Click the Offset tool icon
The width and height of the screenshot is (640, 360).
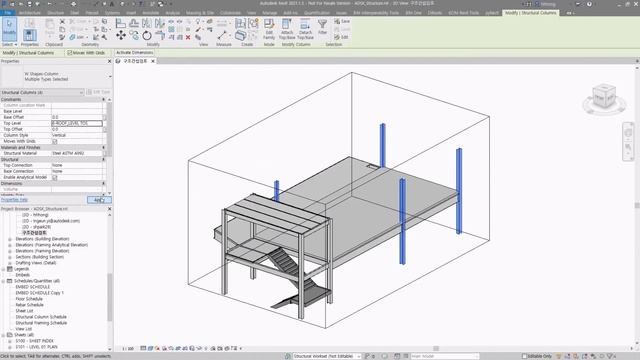pyautogui.click(x=134, y=23)
